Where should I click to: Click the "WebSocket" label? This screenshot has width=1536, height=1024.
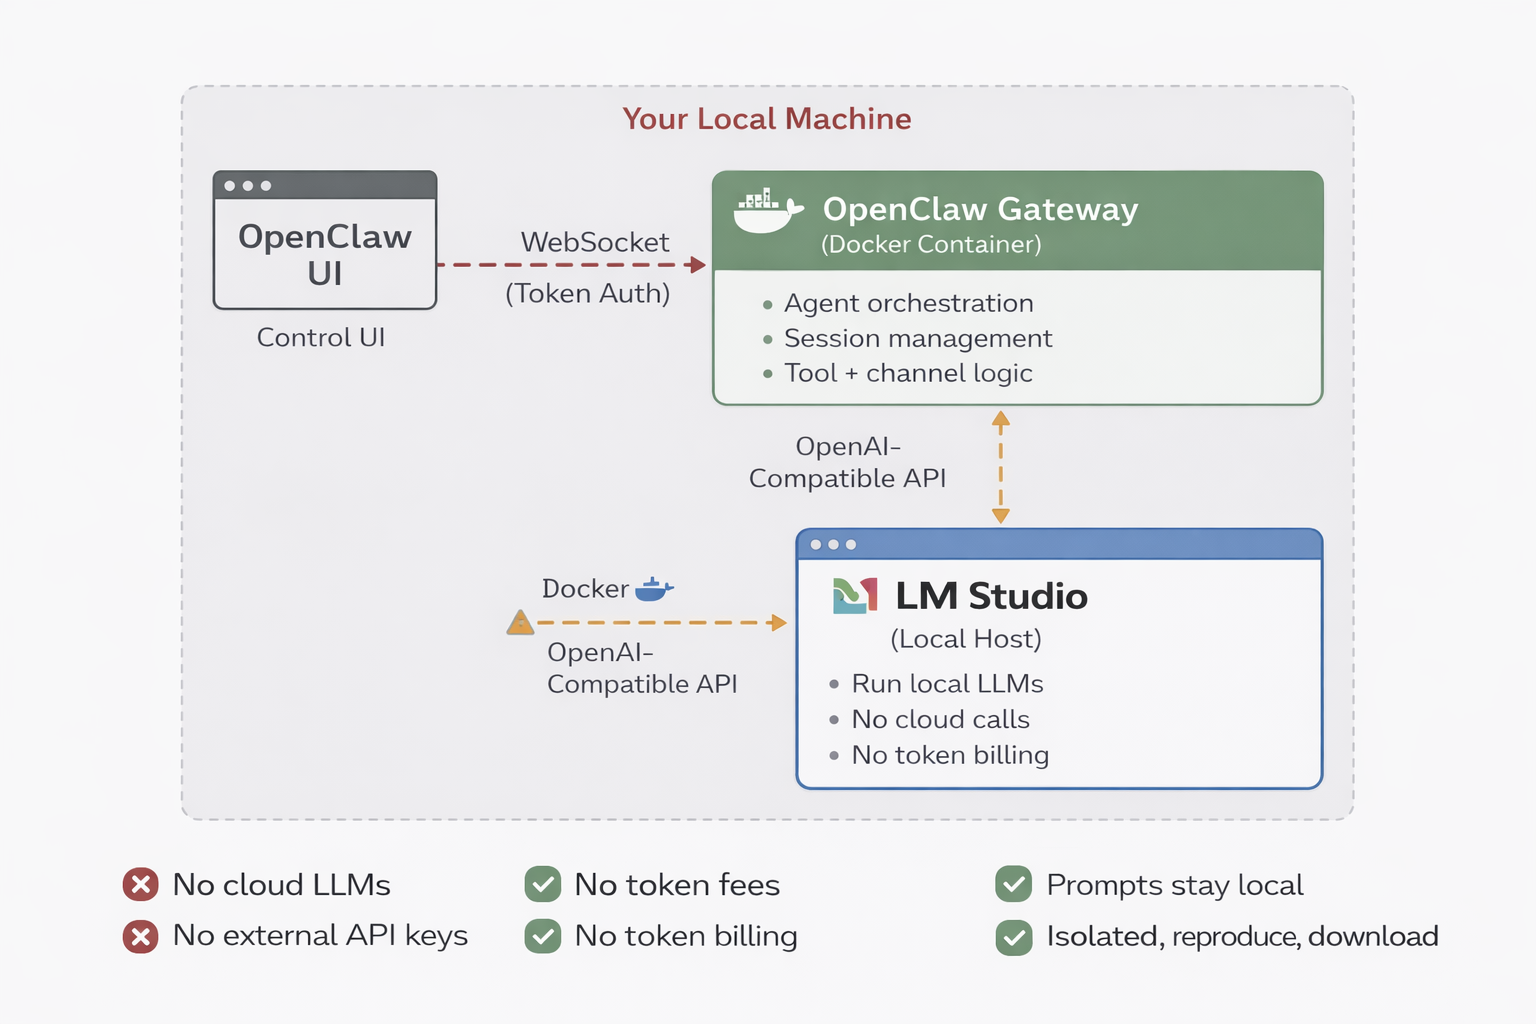595,242
